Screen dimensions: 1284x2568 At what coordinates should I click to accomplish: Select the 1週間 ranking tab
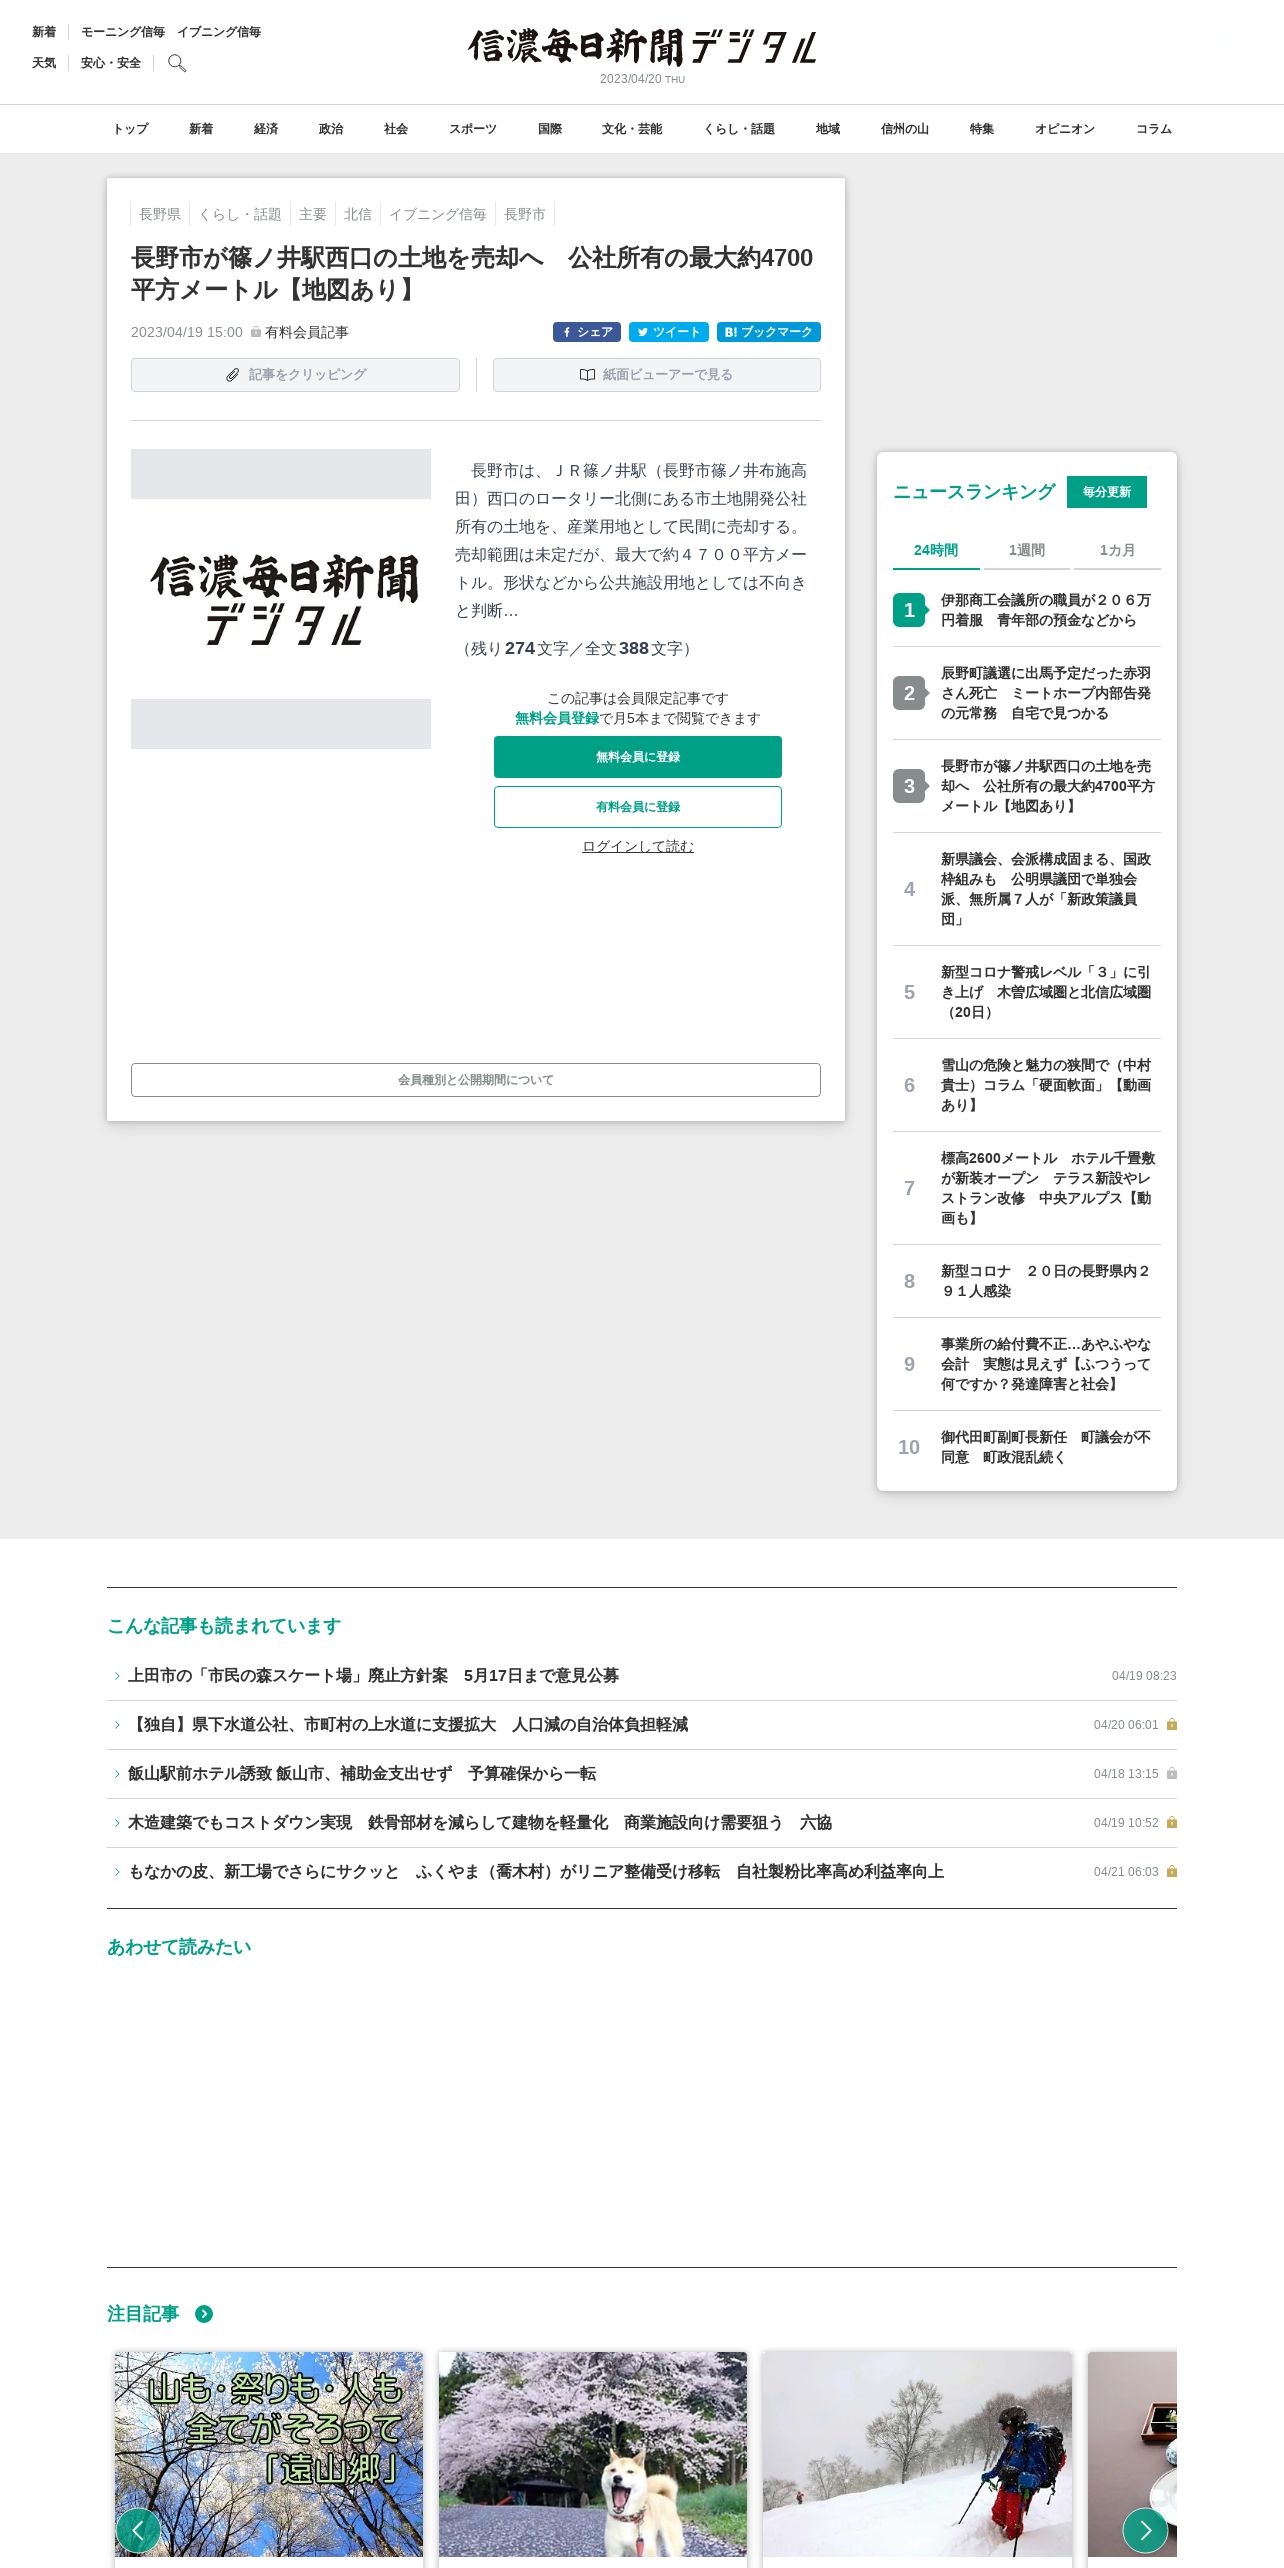[x=1026, y=550]
